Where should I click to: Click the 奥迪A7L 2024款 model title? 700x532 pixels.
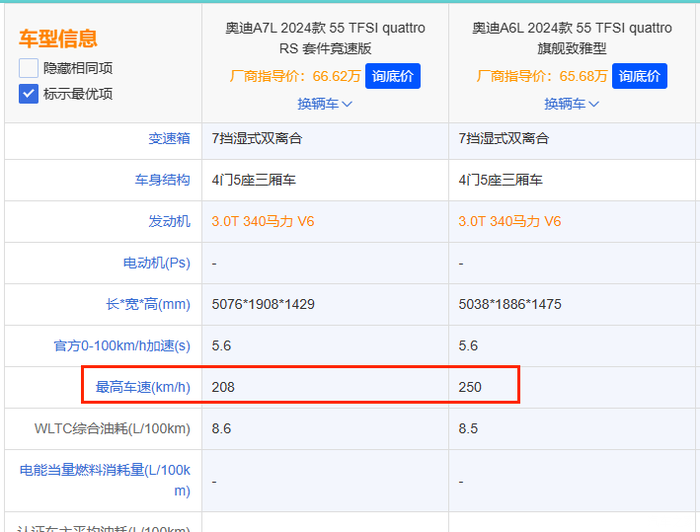[x=325, y=38]
